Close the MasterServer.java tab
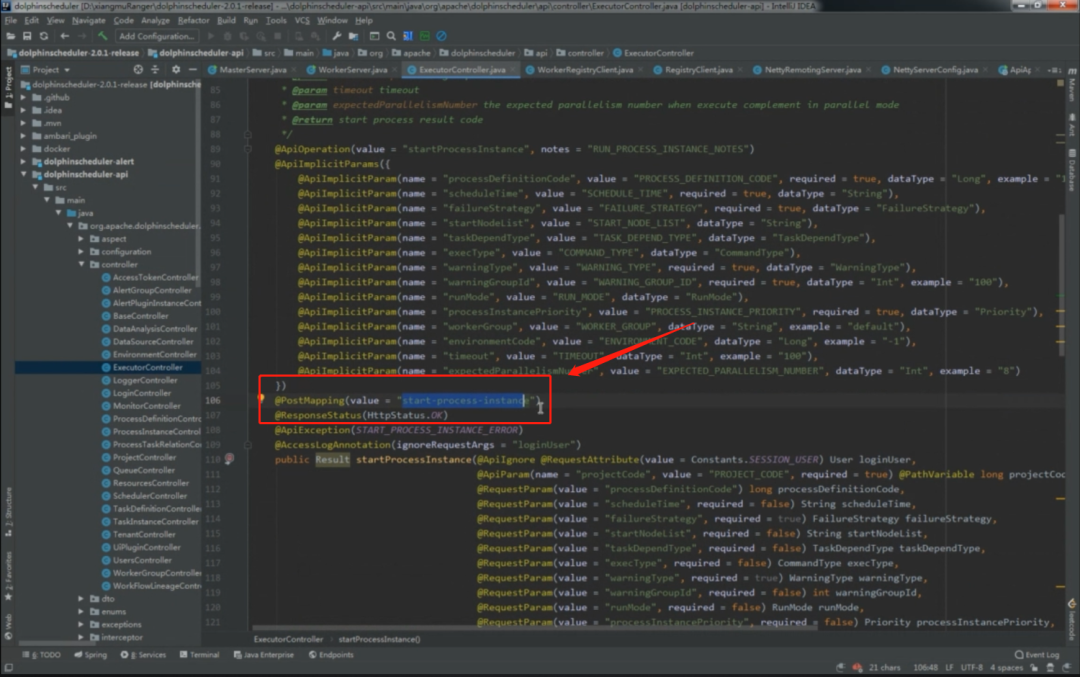 (293, 70)
